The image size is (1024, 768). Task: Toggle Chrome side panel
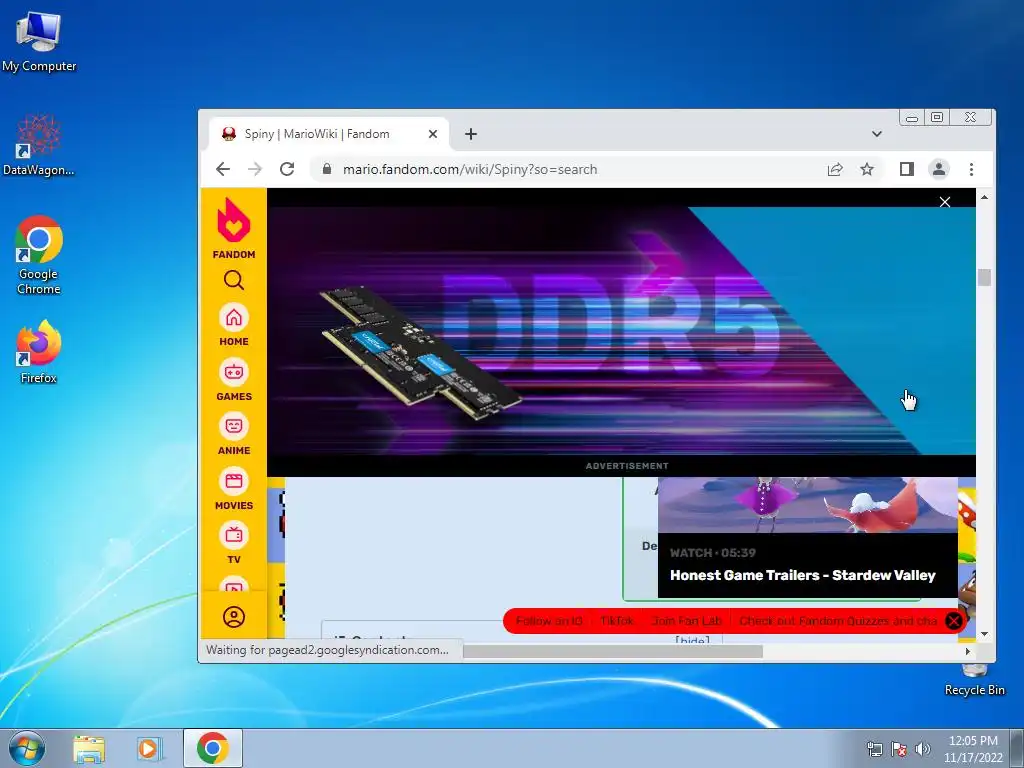pyautogui.click(x=906, y=169)
